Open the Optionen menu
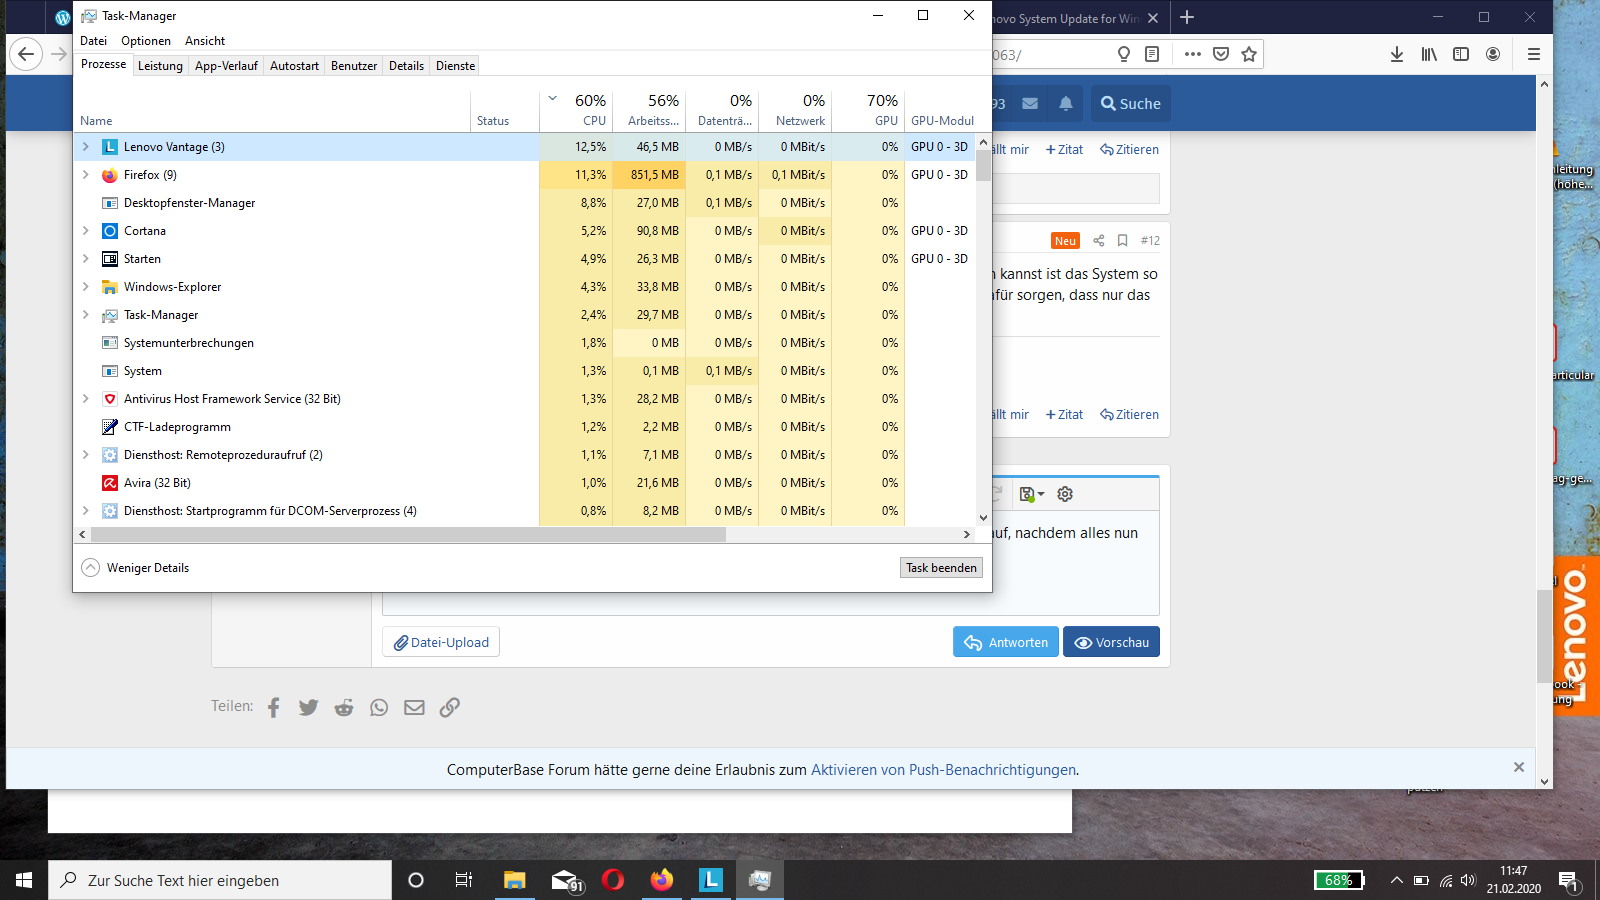 point(146,41)
